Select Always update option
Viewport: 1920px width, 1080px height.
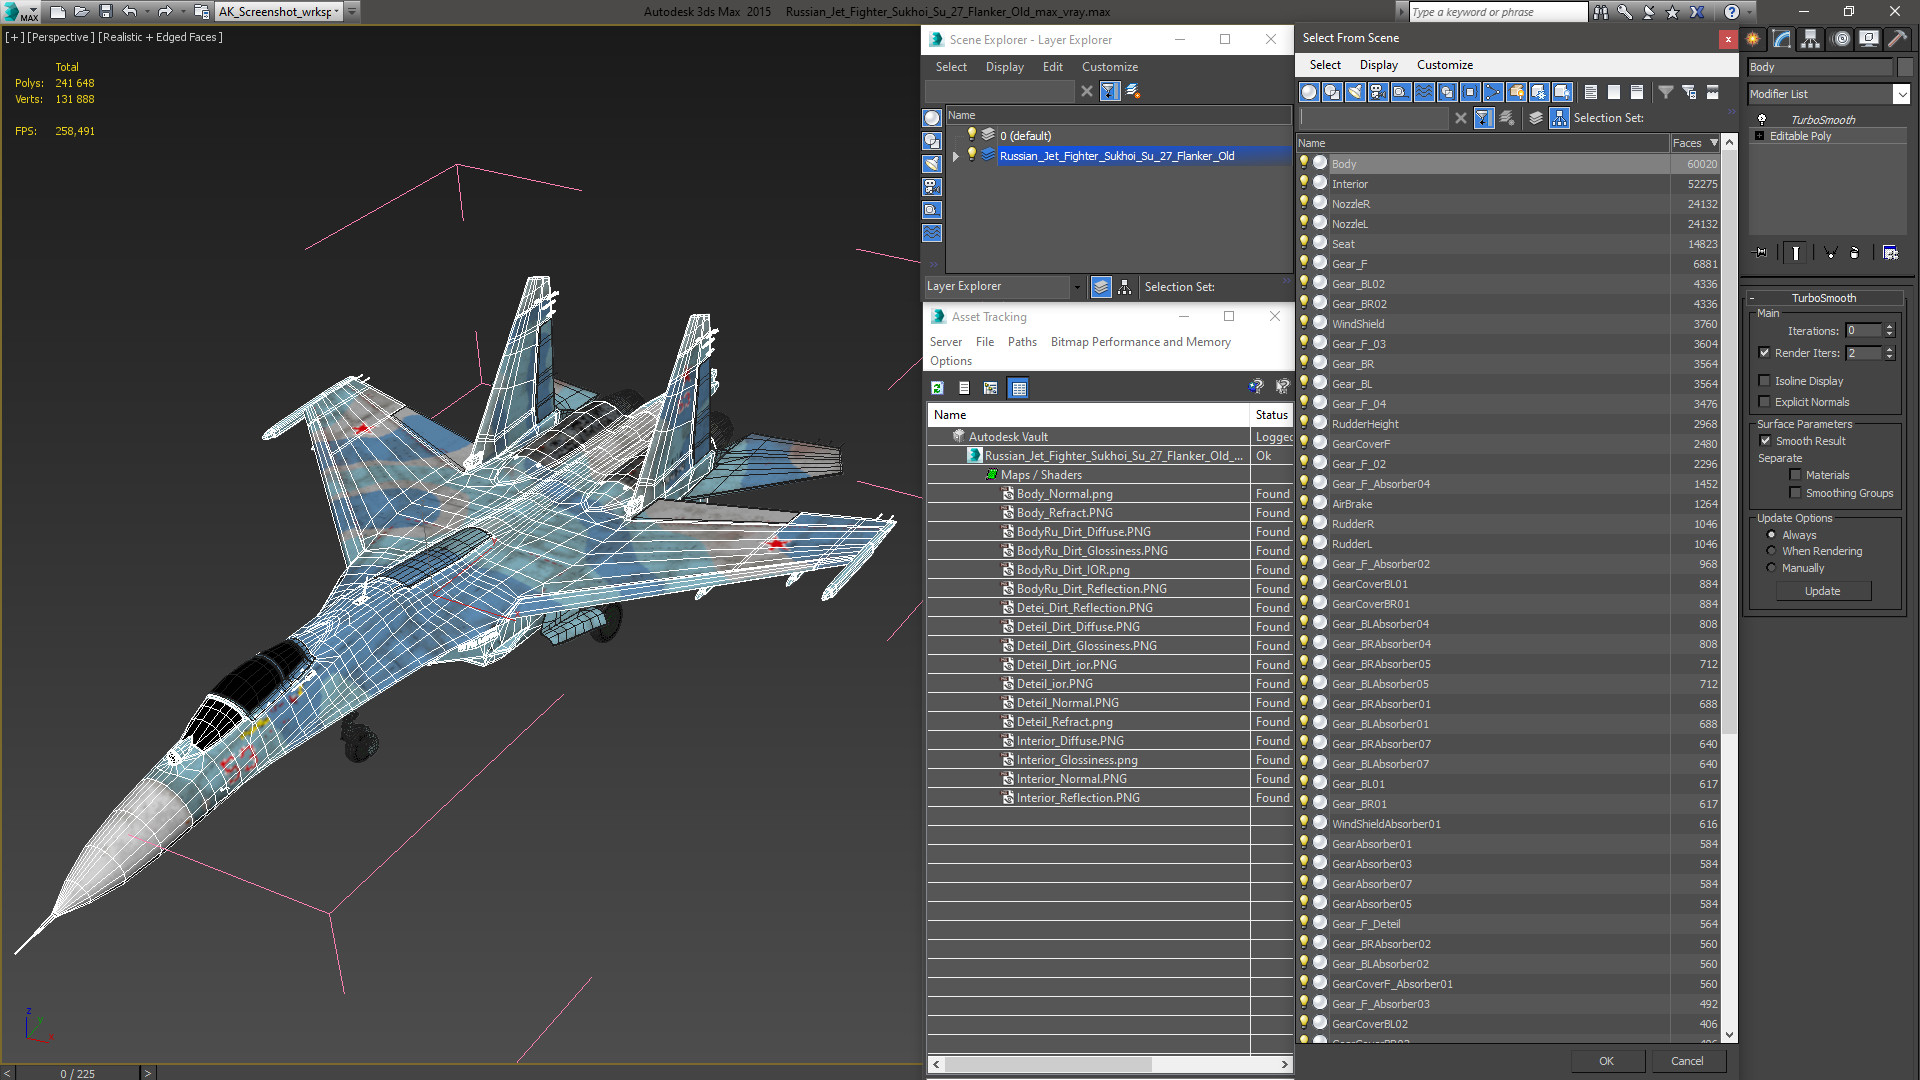pos(1771,535)
